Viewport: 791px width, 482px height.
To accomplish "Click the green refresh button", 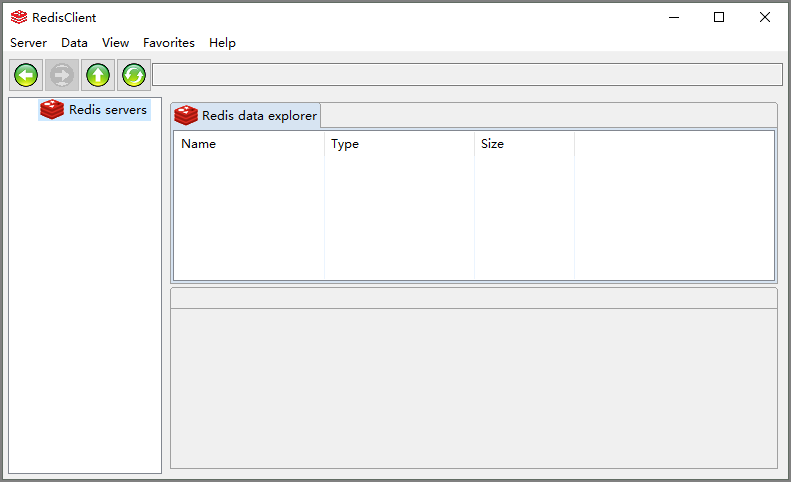I will (134, 75).
